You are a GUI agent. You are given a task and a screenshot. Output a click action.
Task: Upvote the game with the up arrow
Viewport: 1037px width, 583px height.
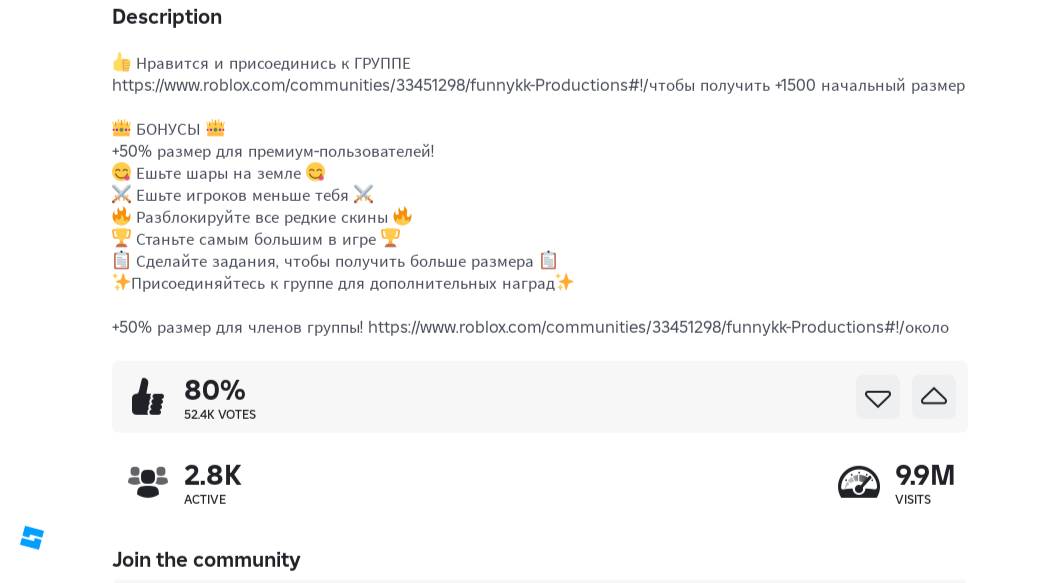pos(933,397)
